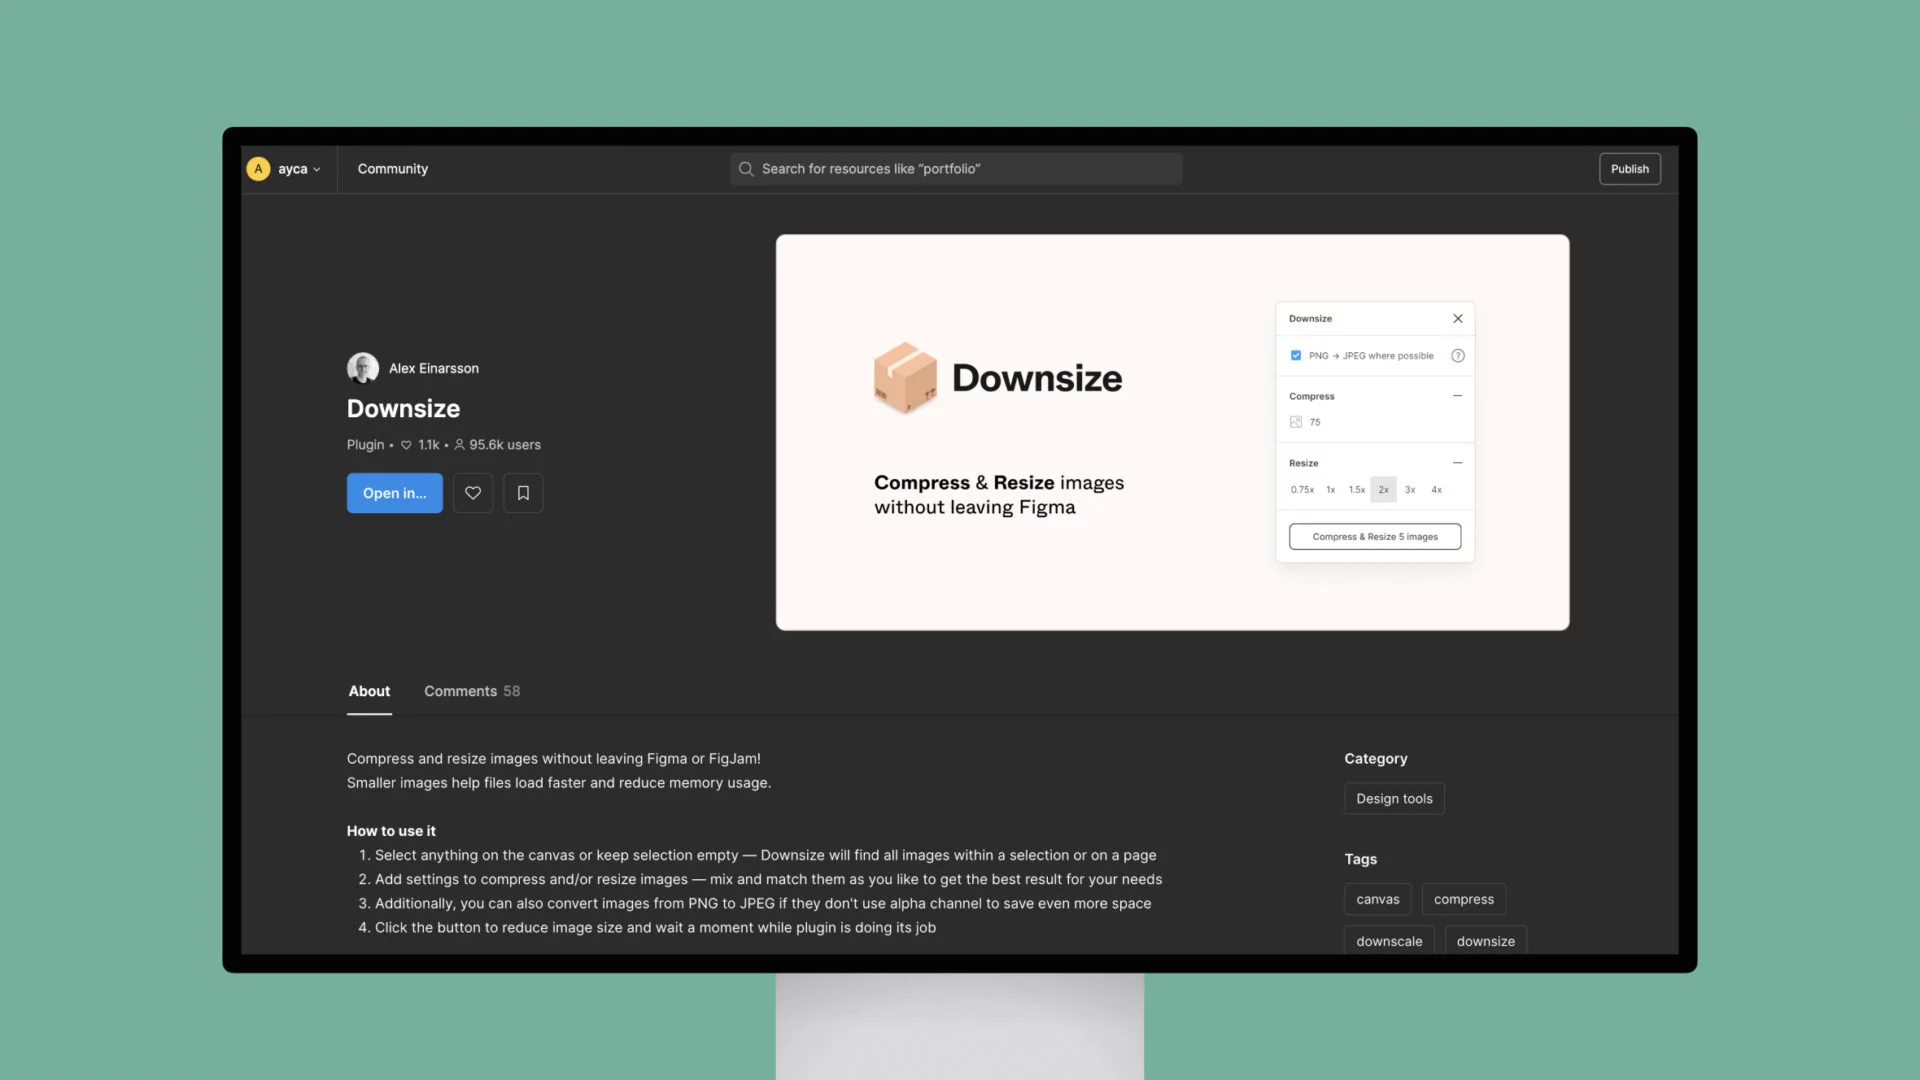Click the like/heart icon on plugin
The height and width of the screenshot is (1080, 1920).
point(473,492)
